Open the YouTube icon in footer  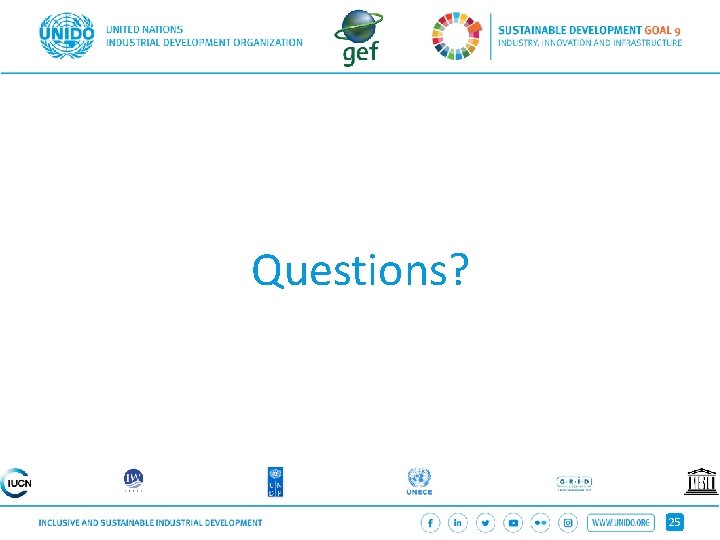[513, 523]
